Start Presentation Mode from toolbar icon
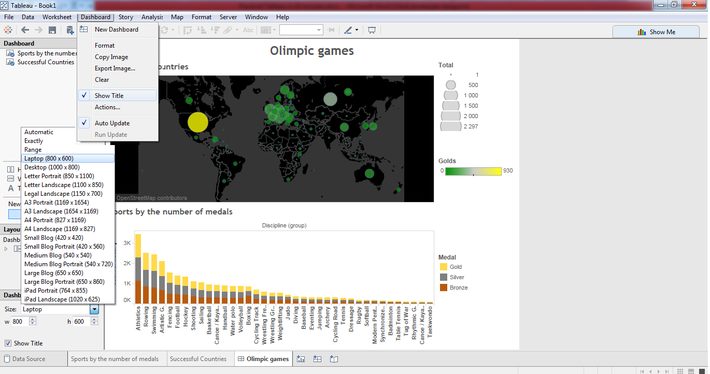The width and height of the screenshot is (710, 374). (x=372, y=30)
